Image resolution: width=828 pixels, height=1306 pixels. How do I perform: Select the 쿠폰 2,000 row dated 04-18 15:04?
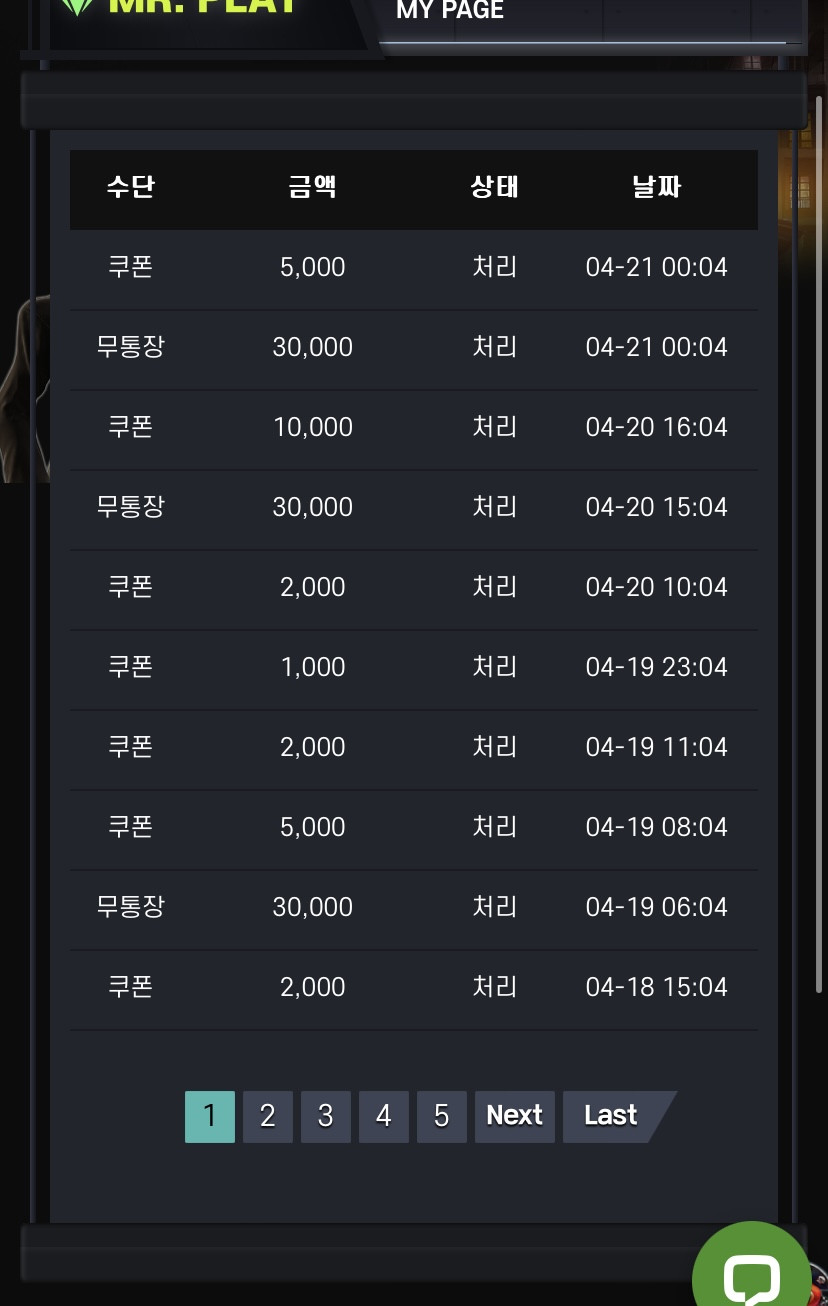[x=414, y=988]
